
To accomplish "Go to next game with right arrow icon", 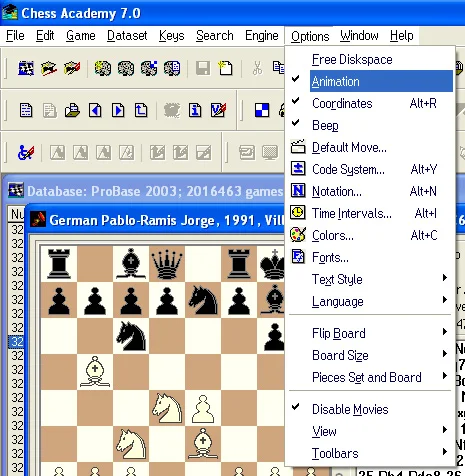I will [x=118, y=110].
